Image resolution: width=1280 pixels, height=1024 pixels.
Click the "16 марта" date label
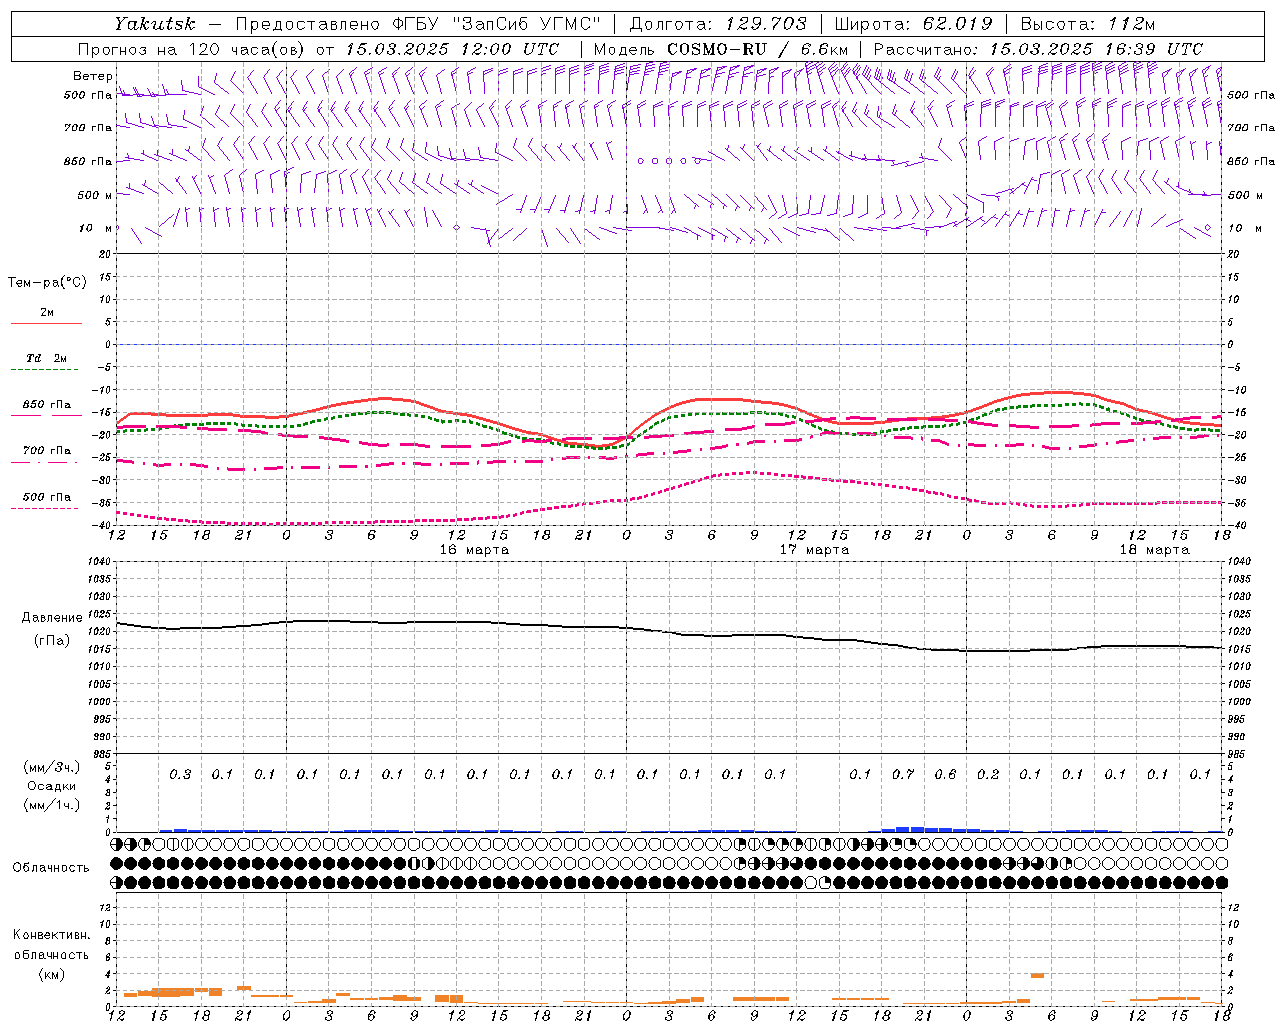tap(475, 550)
